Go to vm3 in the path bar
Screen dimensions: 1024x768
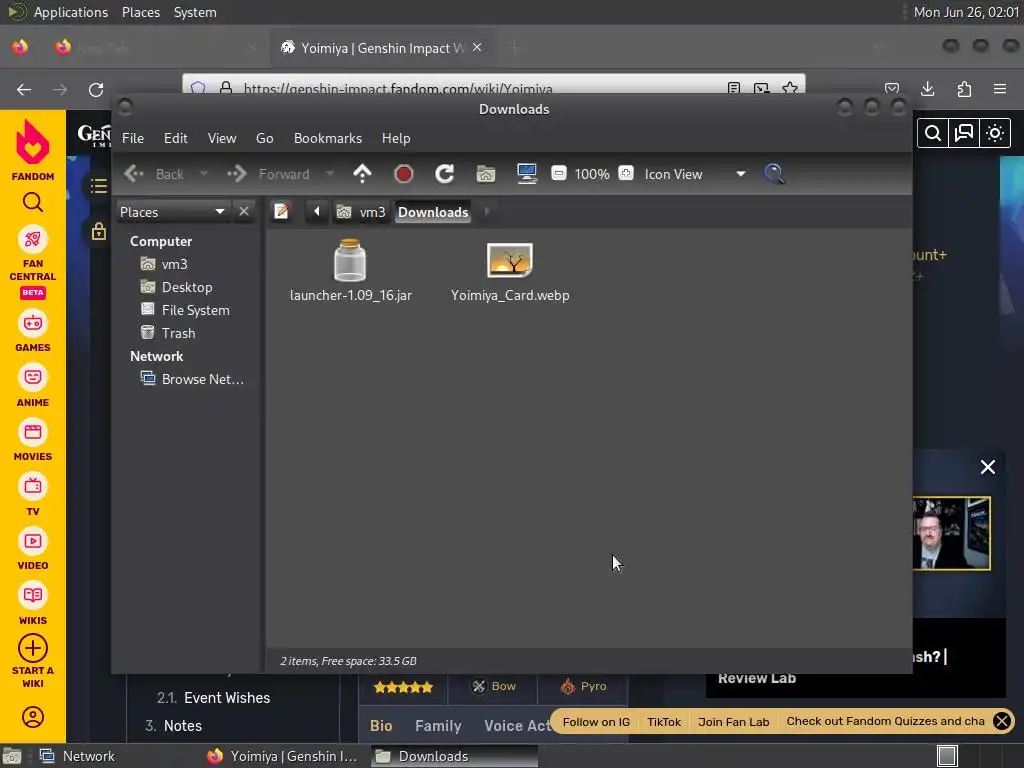point(361,212)
